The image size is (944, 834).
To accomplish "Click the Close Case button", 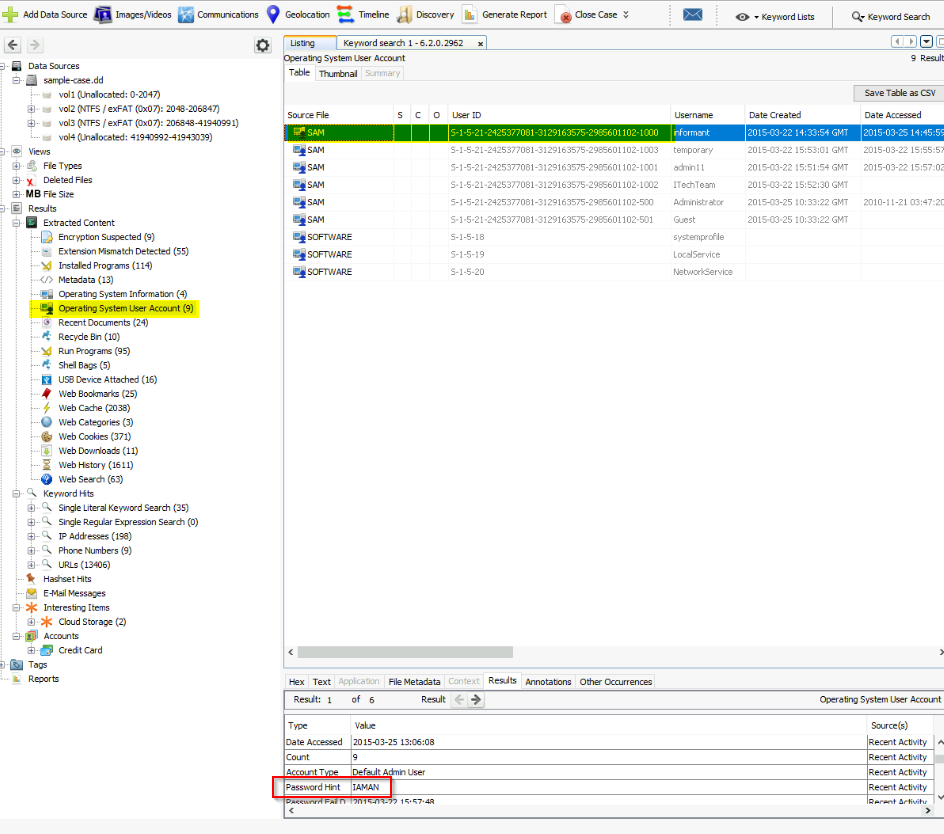I will click(587, 14).
